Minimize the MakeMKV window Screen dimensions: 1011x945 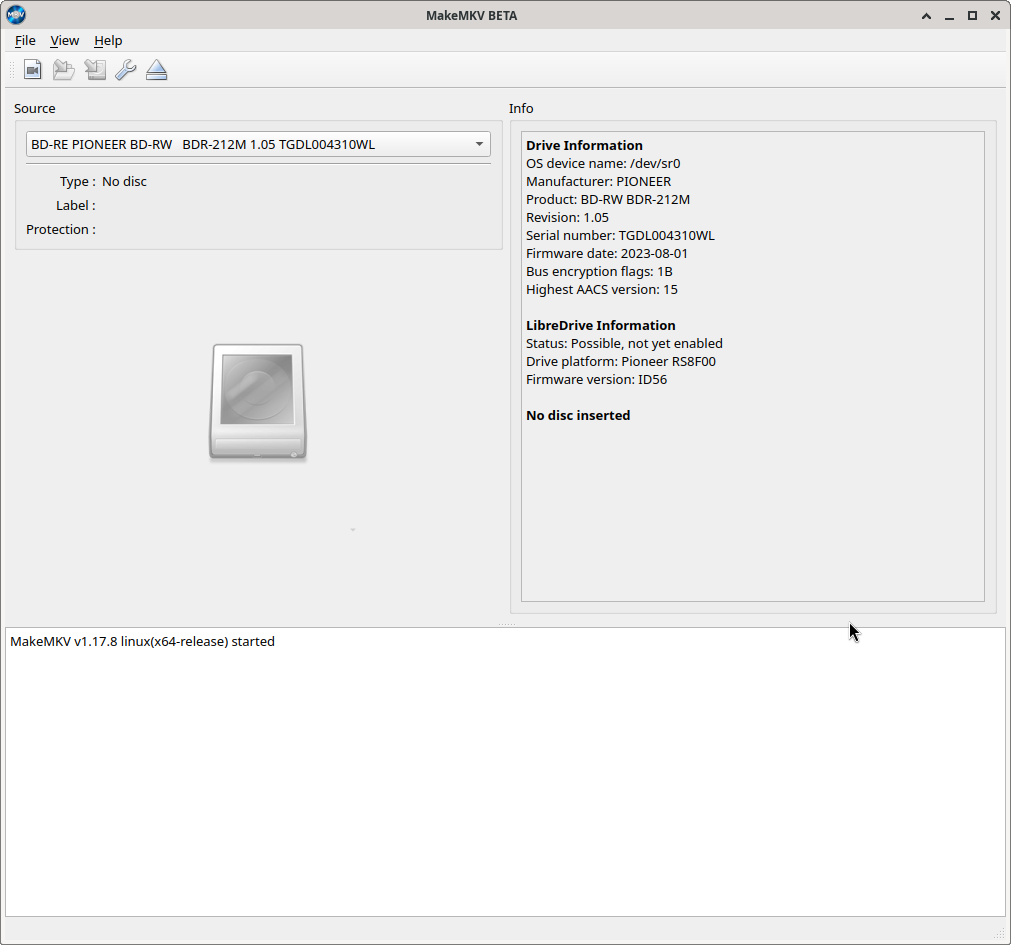(x=949, y=15)
